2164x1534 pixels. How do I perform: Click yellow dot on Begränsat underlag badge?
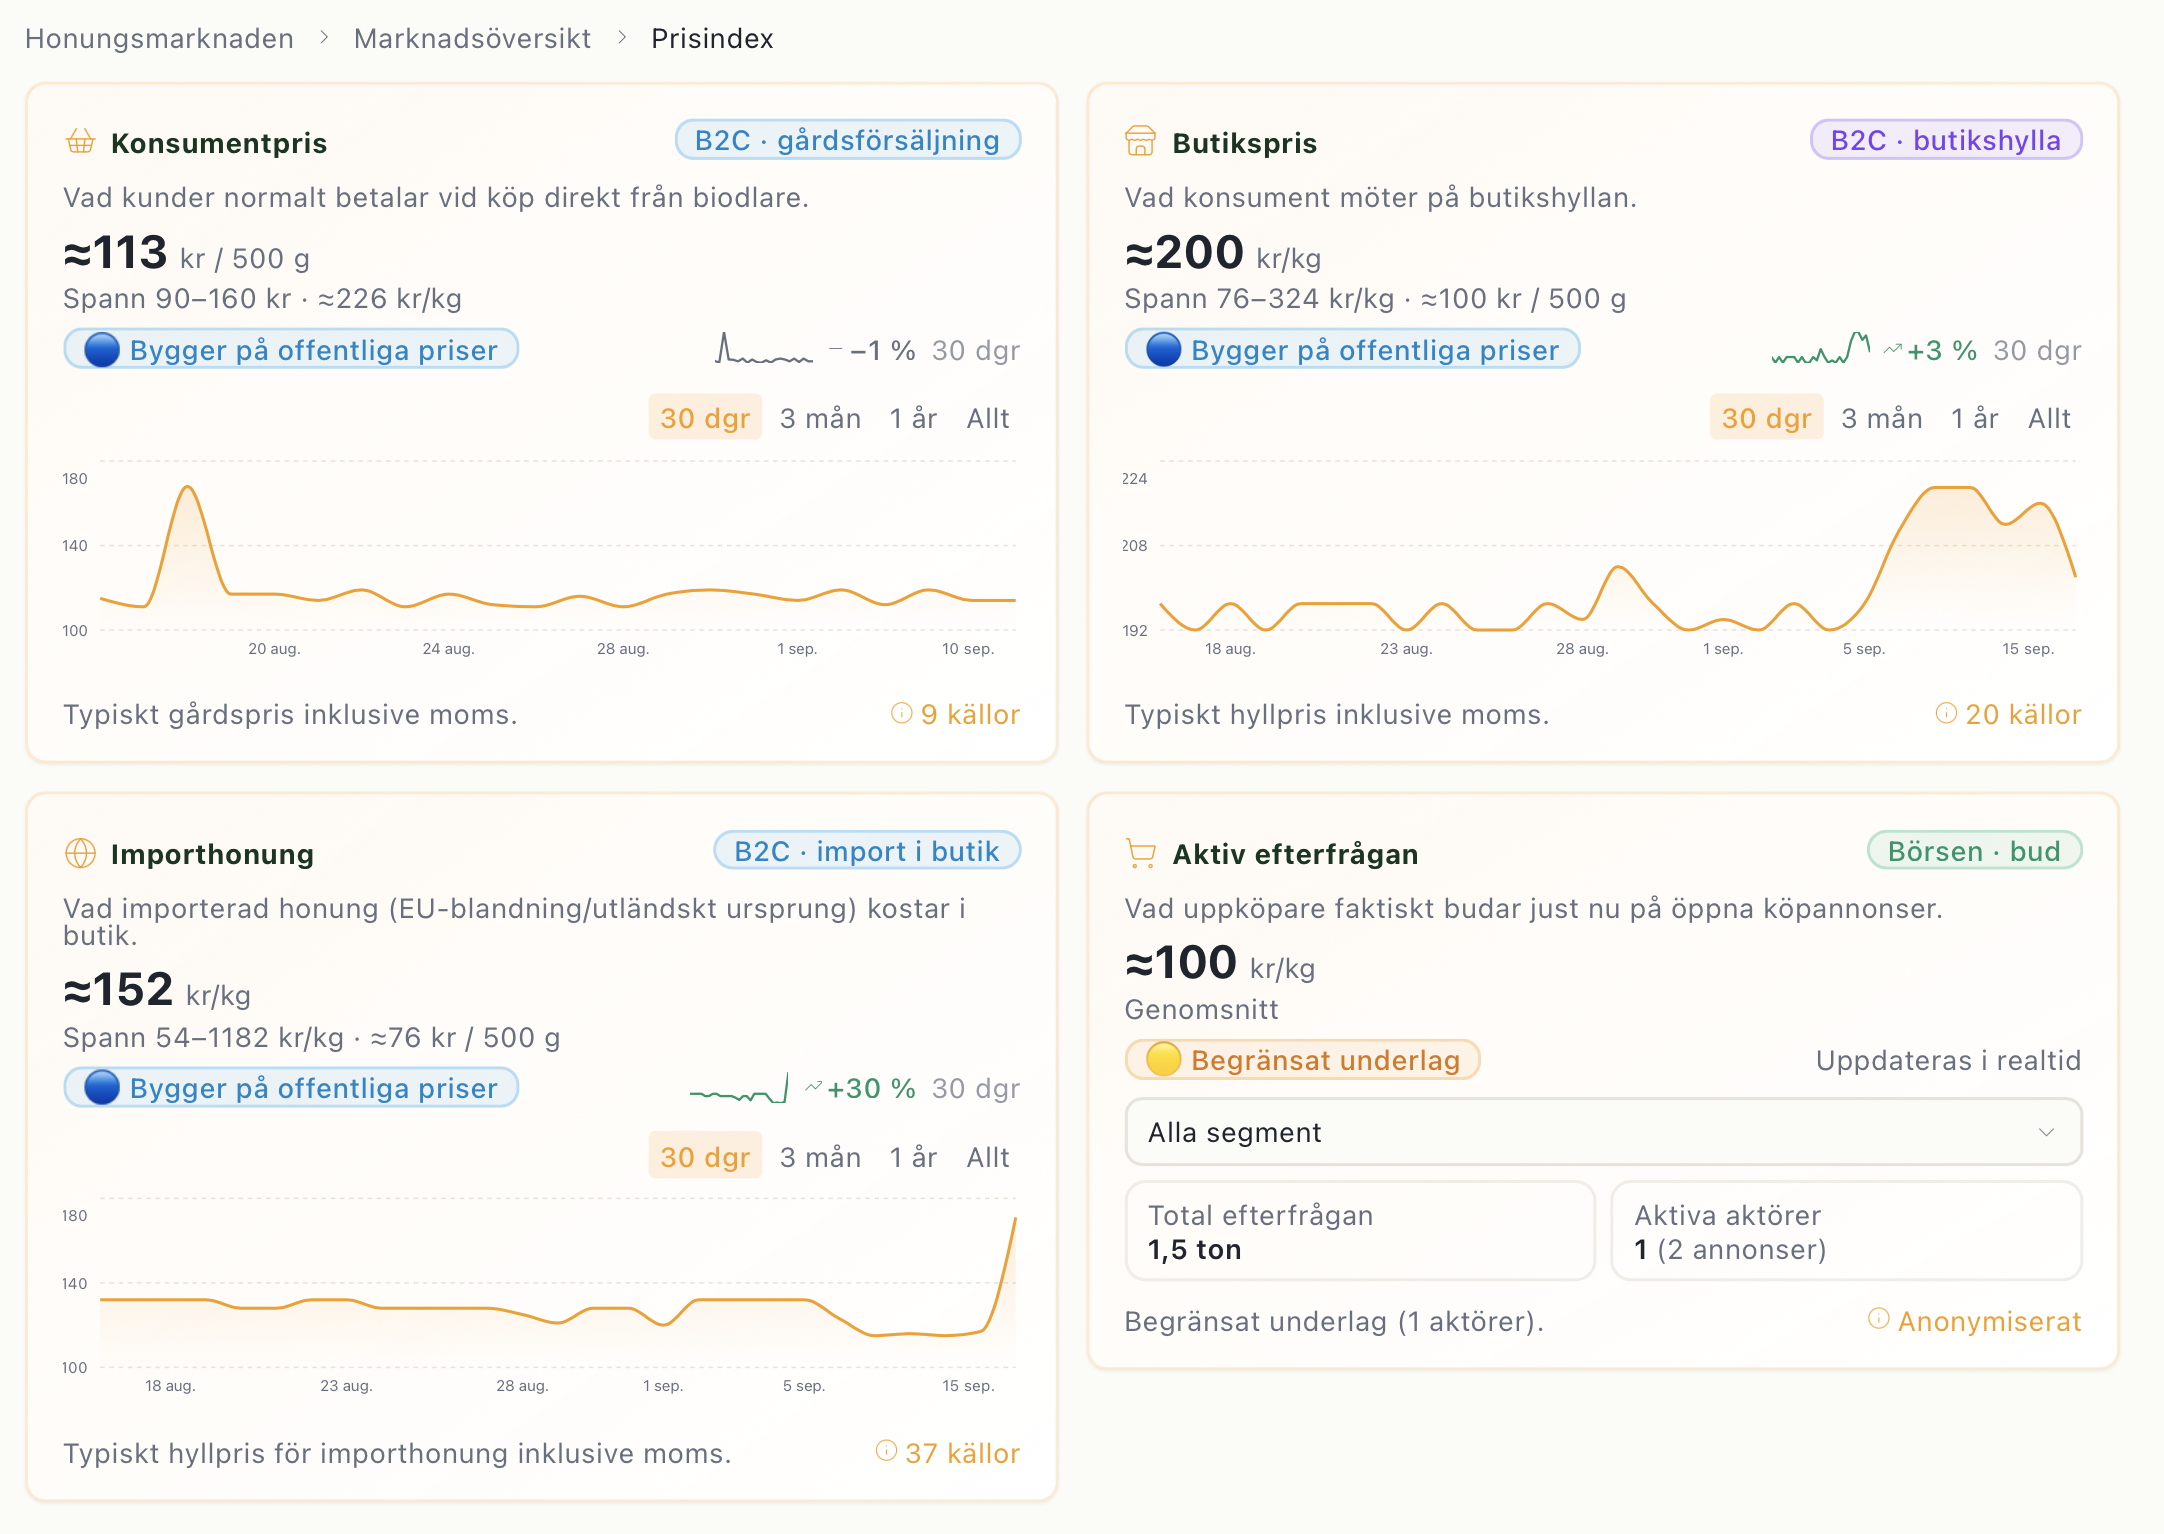point(1163,1059)
